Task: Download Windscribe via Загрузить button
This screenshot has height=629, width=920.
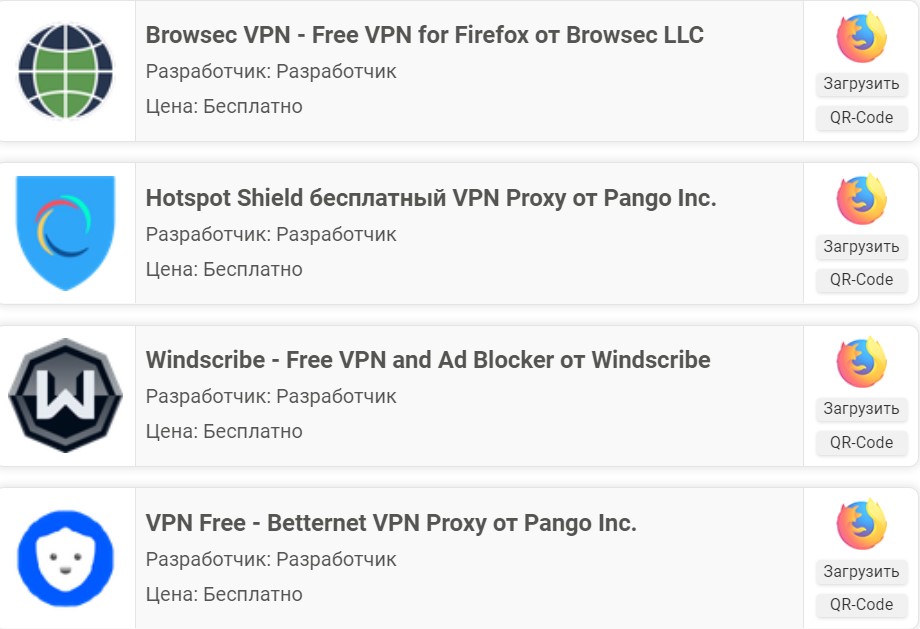Action: (x=861, y=409)
